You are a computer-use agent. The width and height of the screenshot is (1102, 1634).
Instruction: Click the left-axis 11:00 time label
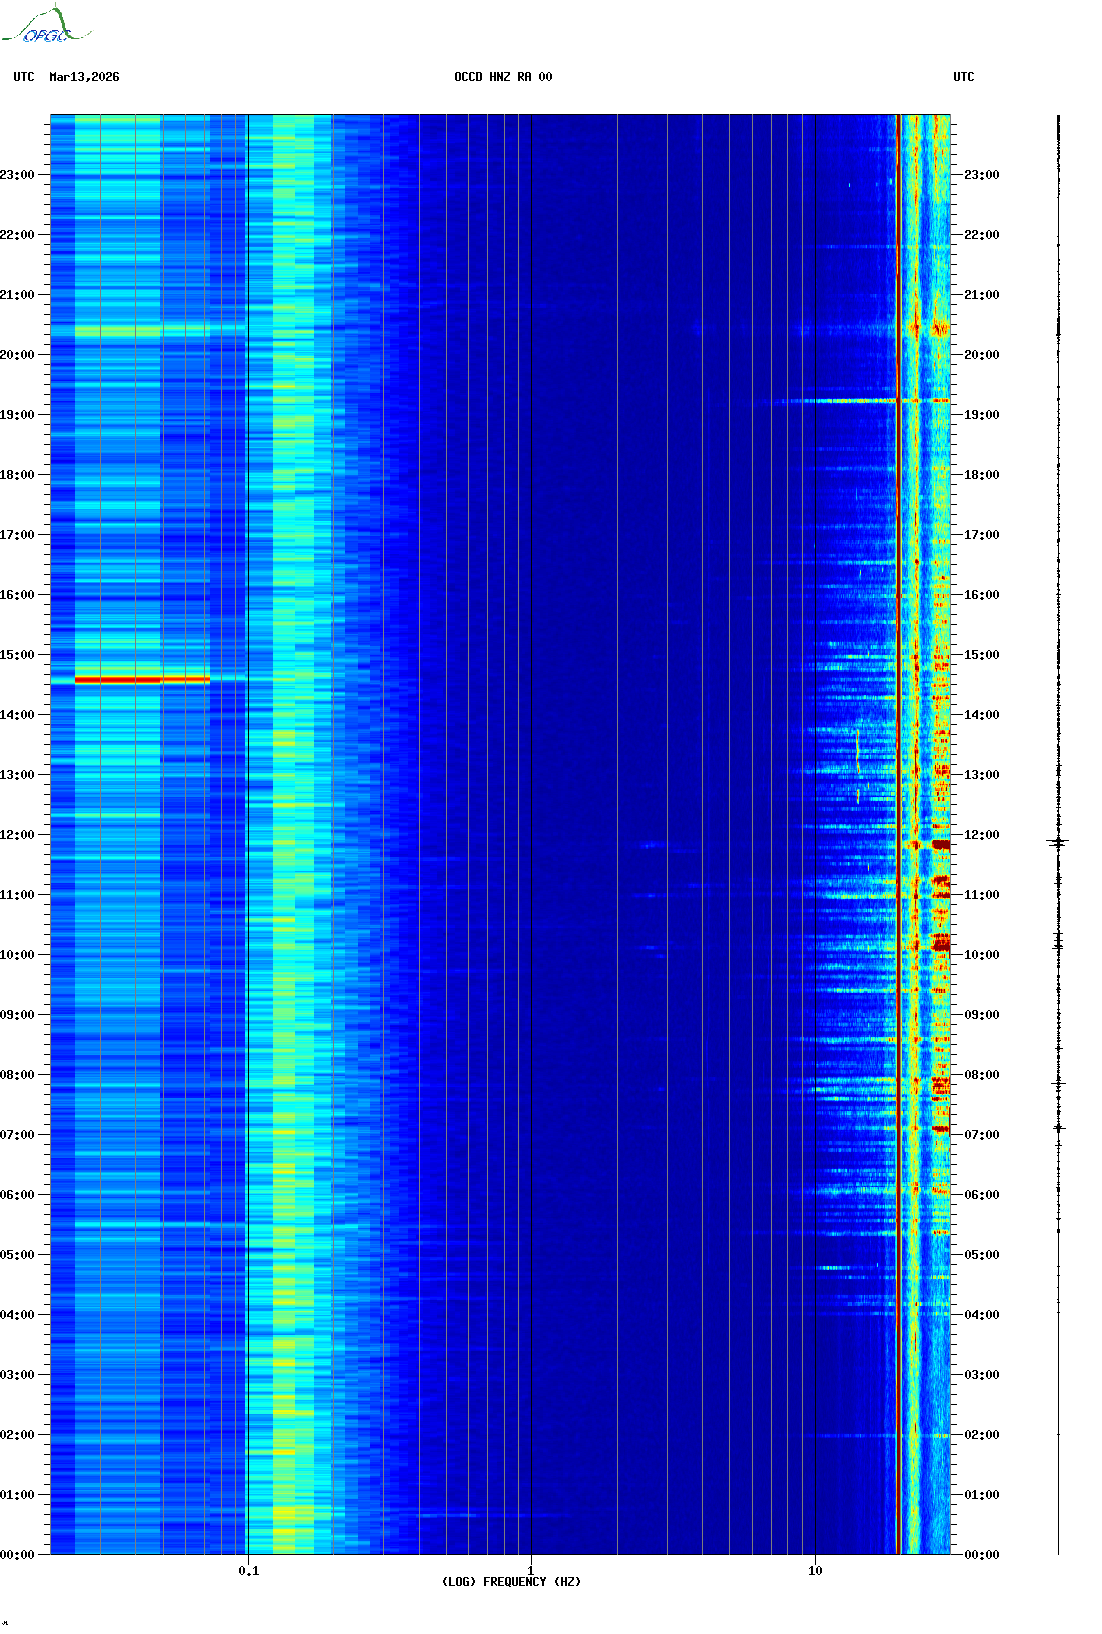(17, 895)
